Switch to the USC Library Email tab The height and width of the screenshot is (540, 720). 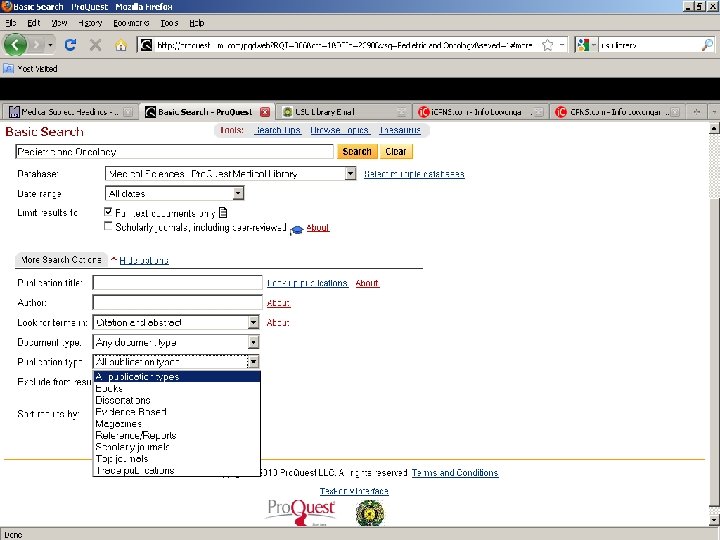point(344,112)
